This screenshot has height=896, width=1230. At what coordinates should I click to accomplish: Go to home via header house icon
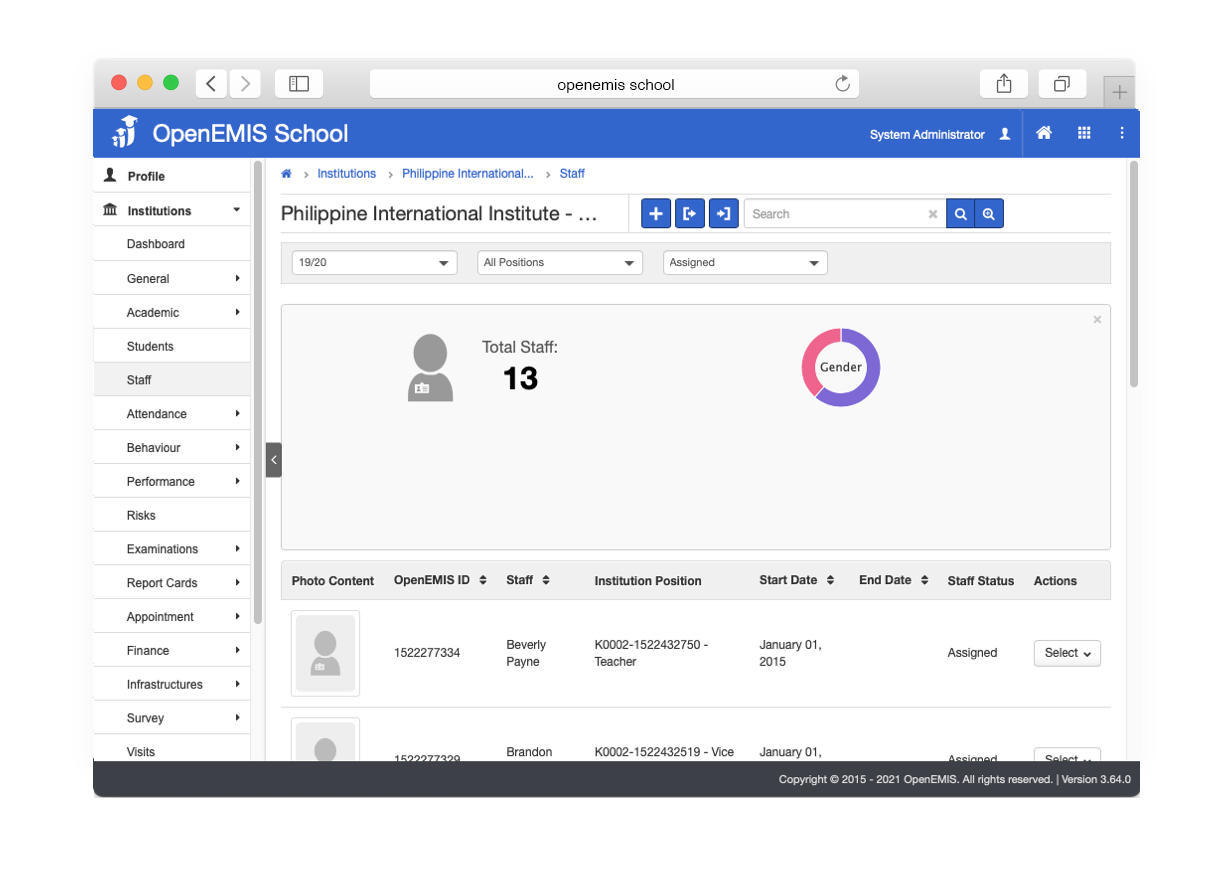(x=1044, y=133)
